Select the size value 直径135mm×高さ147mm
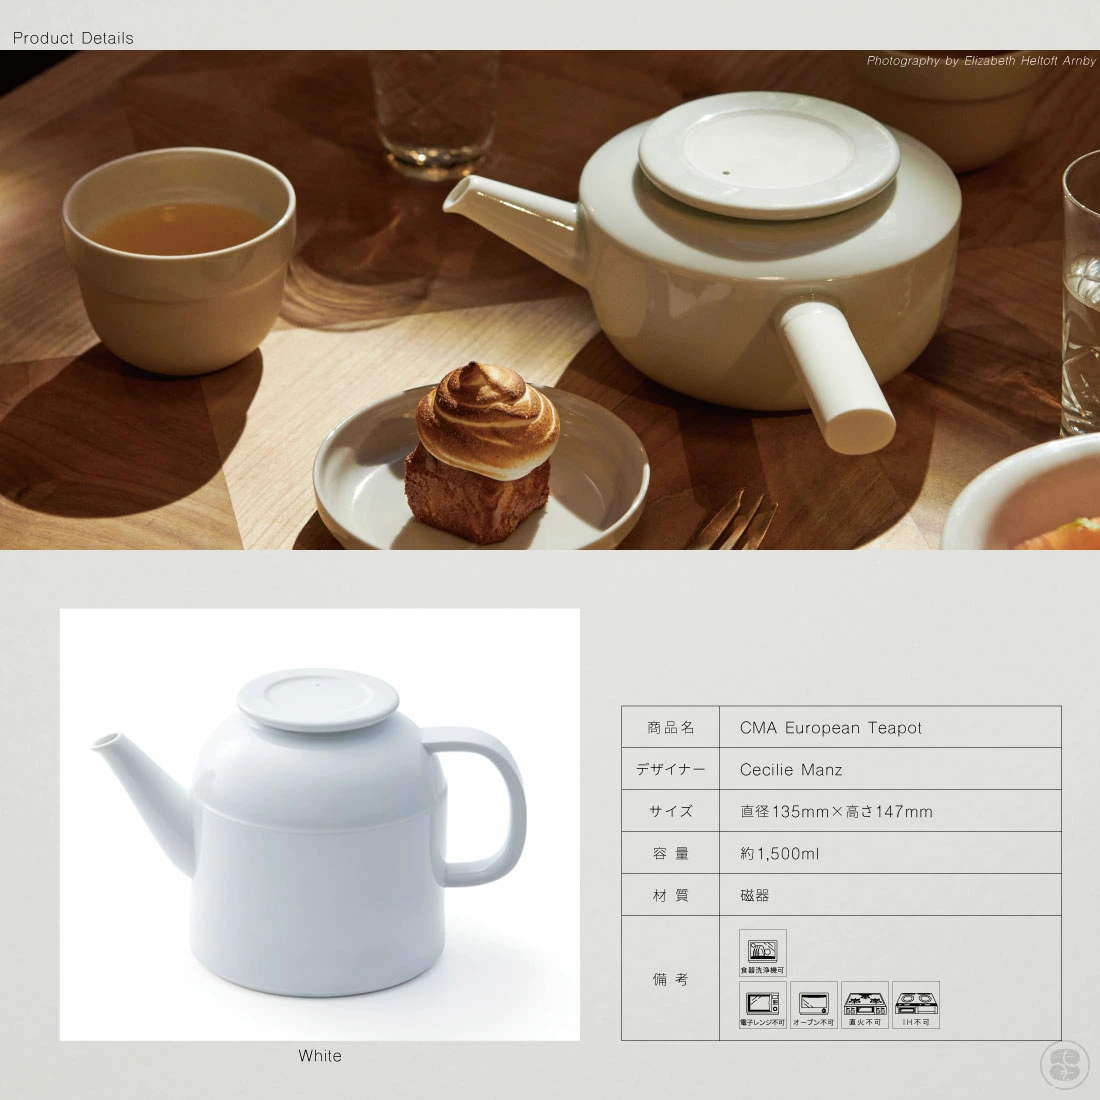1100x1100 pixels. (x=836, y=812)
